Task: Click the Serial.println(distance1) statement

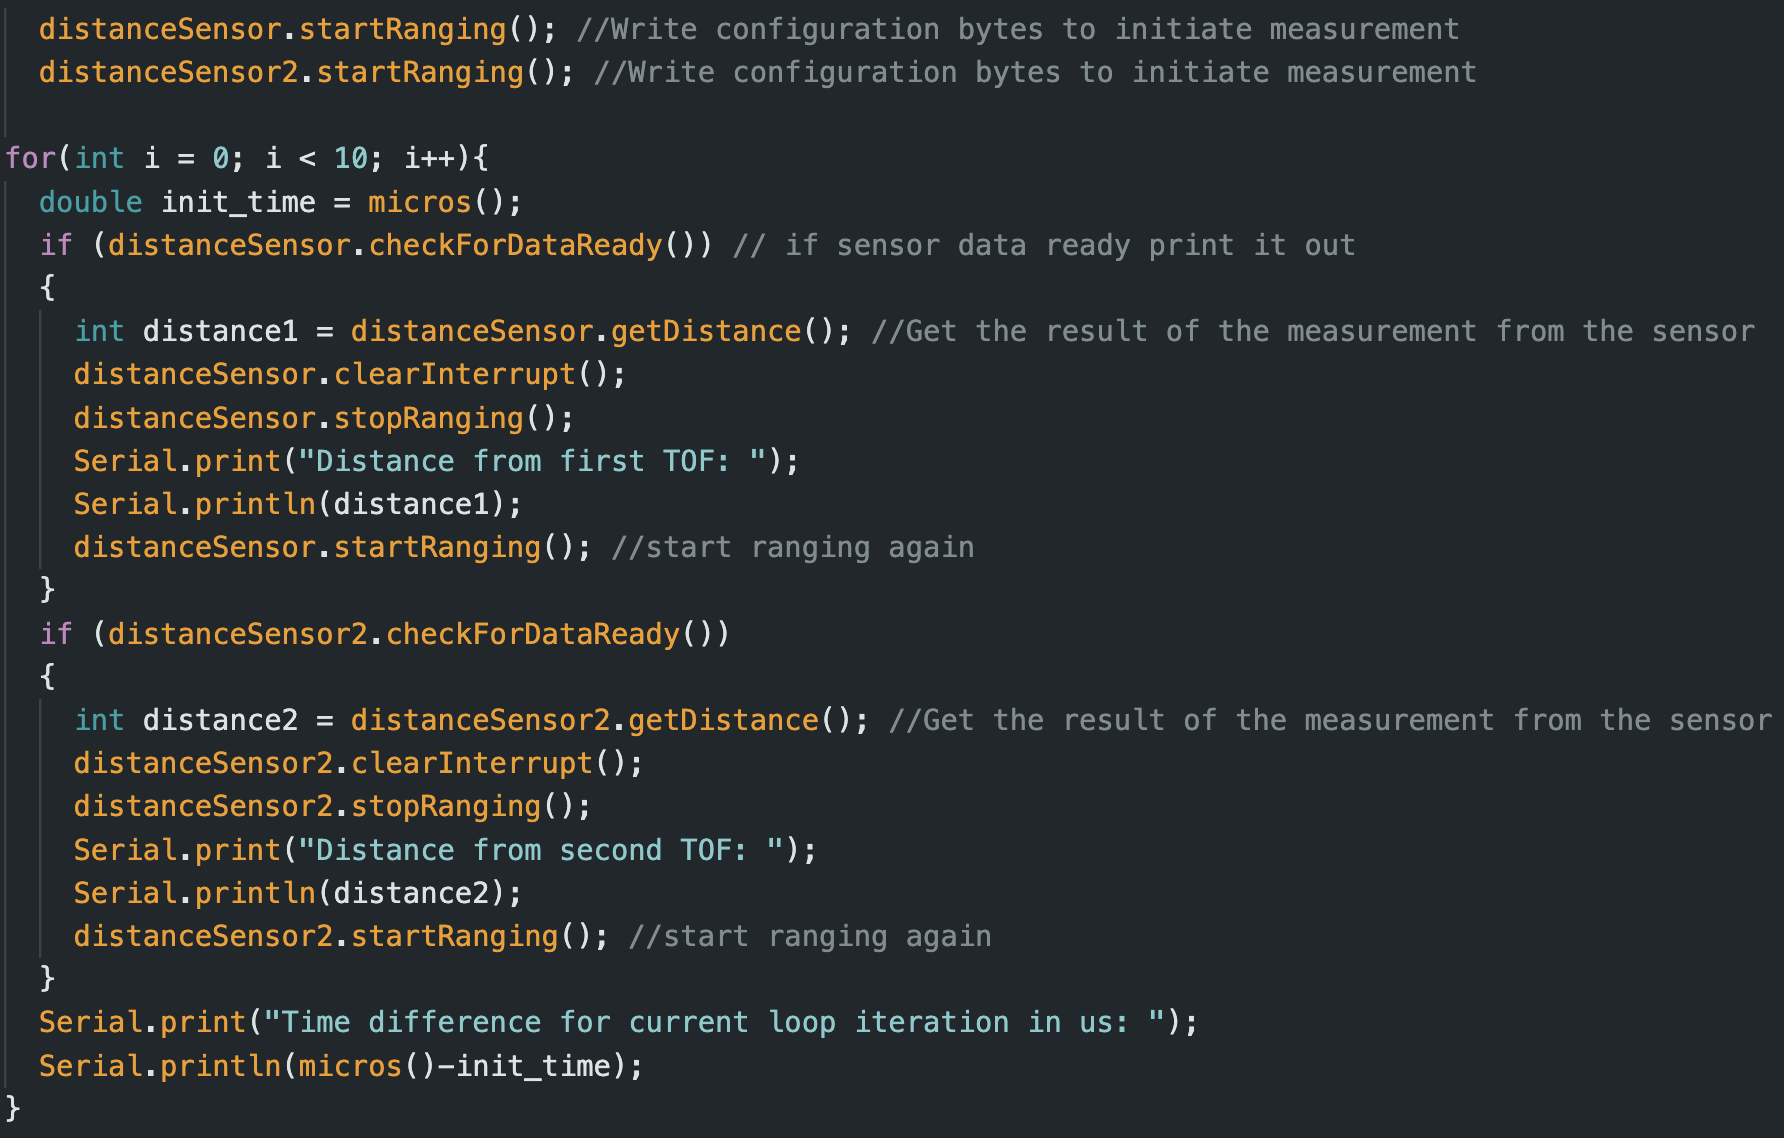Action: point(297,504)
